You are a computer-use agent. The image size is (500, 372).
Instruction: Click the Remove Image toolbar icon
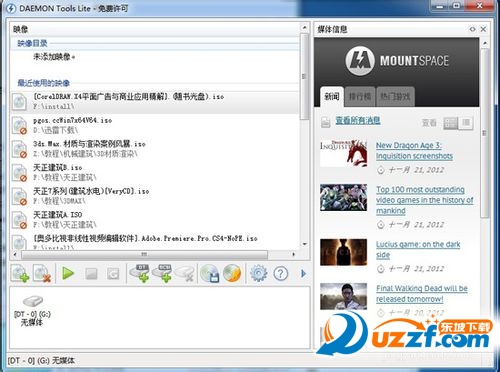pos(42,273)
